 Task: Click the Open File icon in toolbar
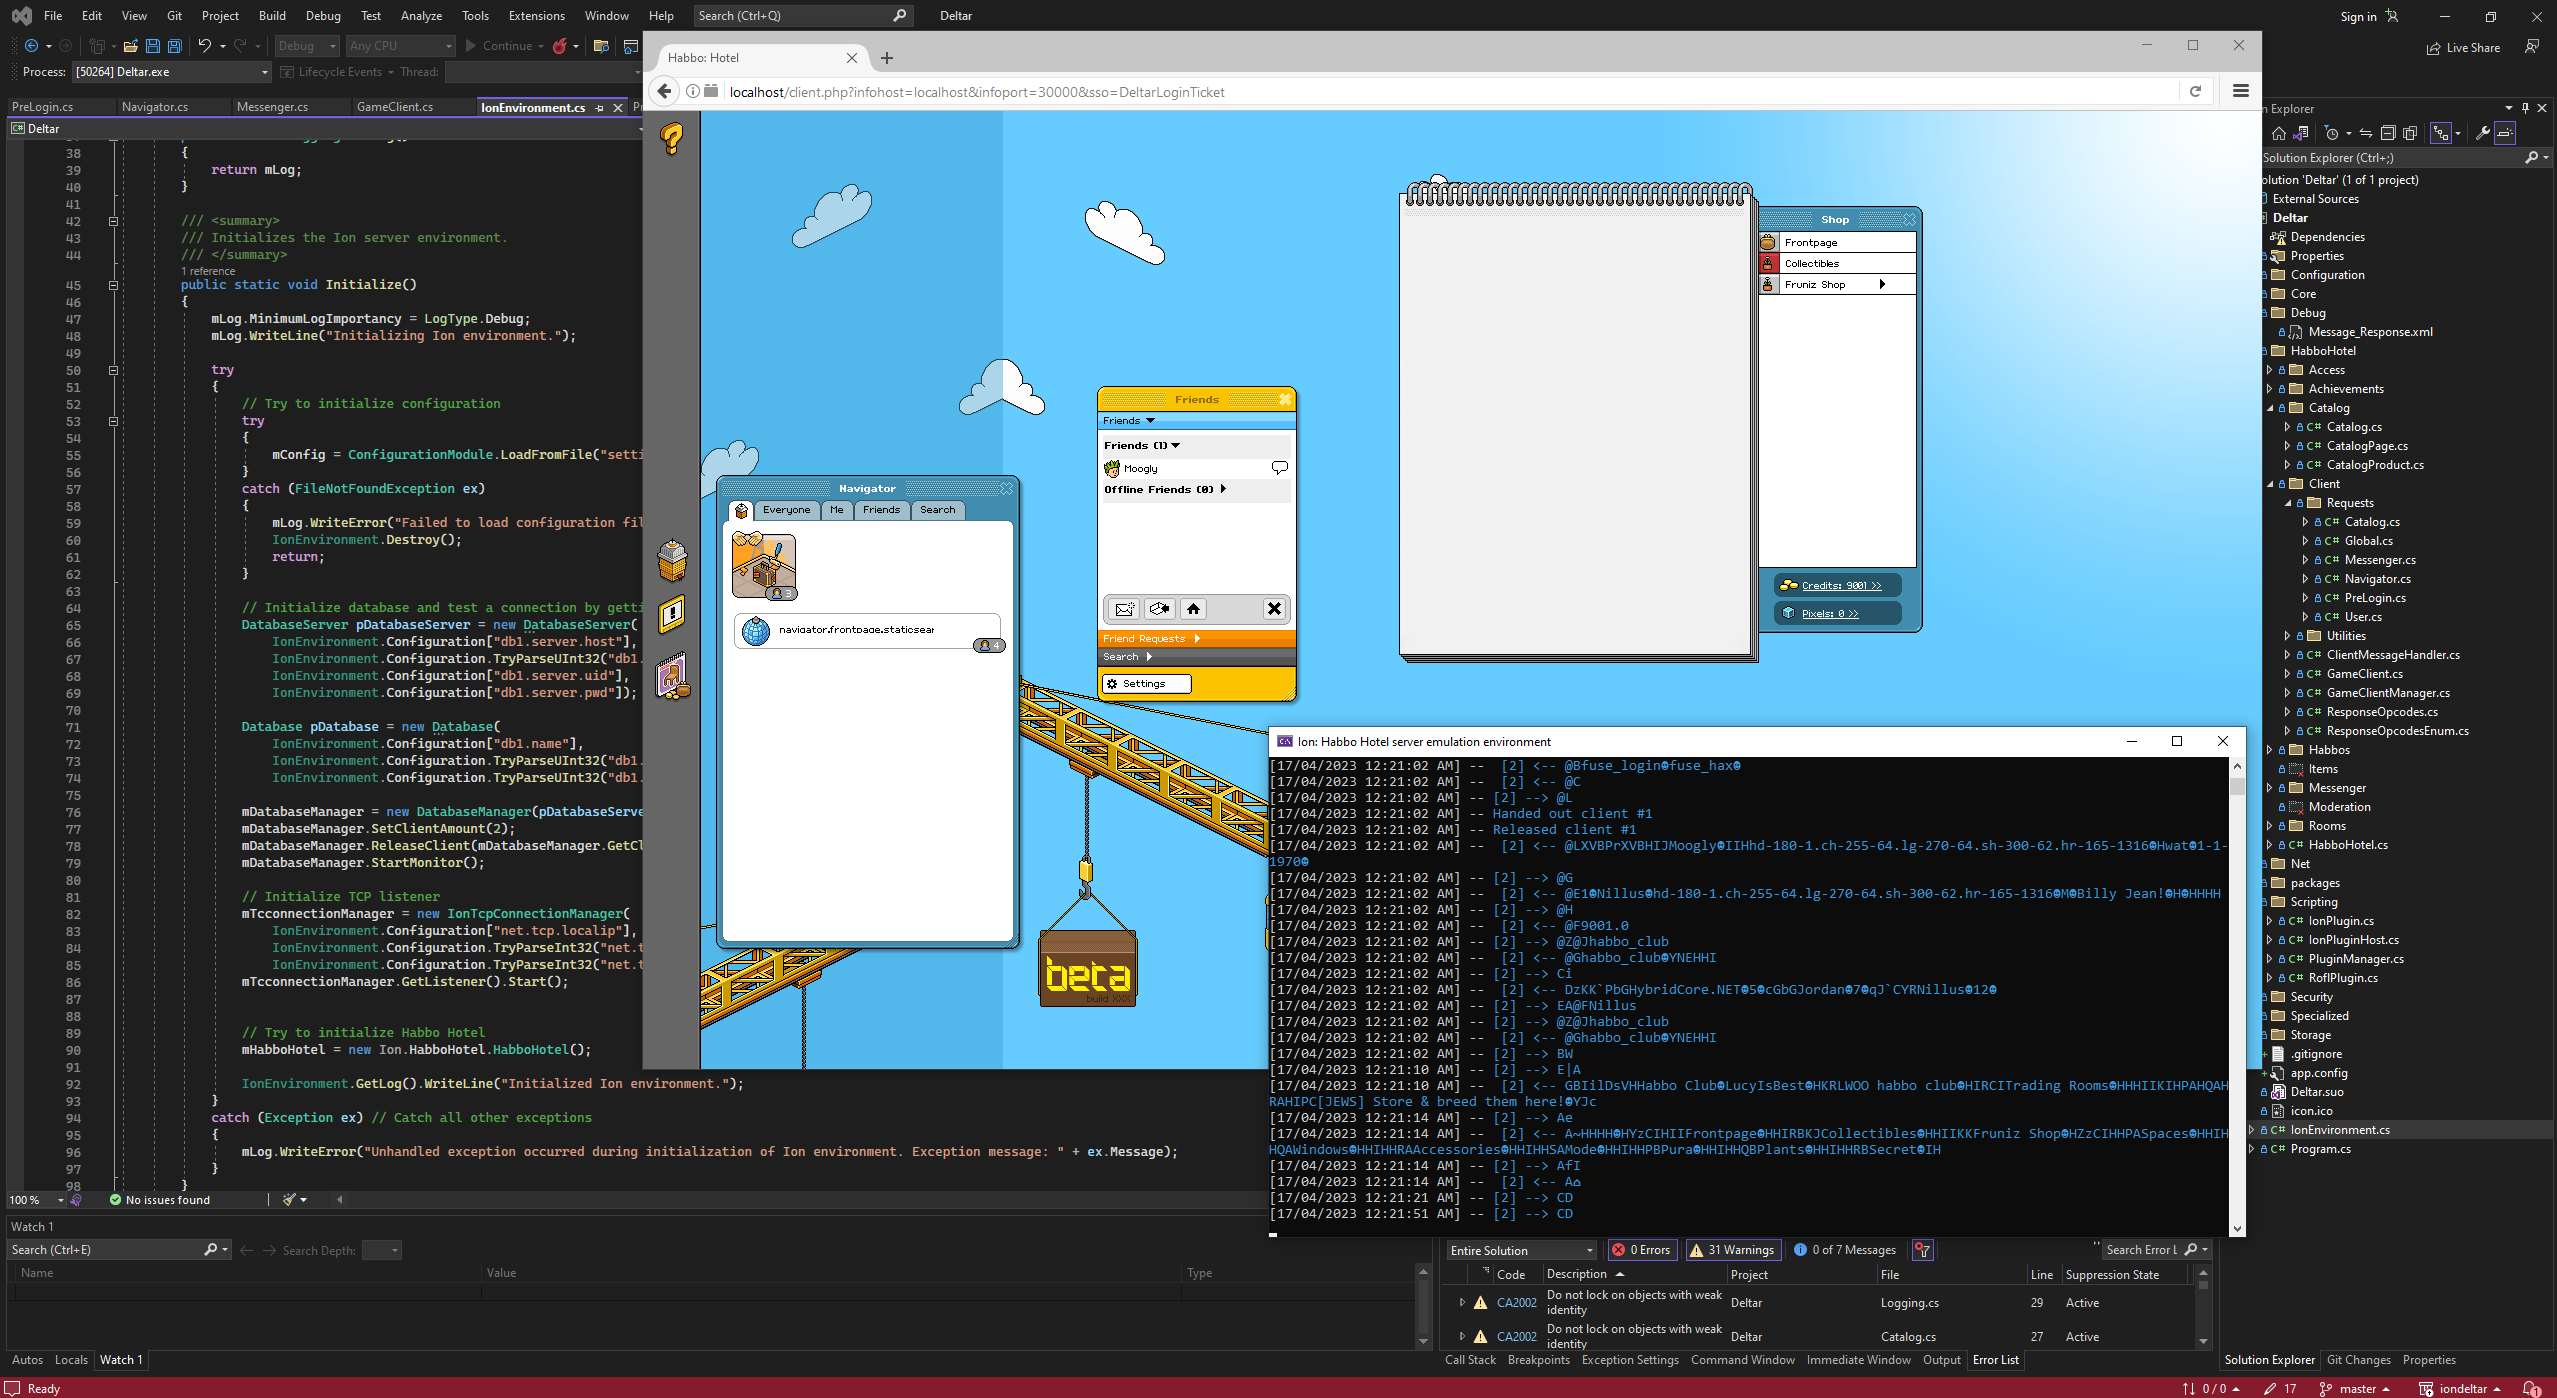pos(130,46)
